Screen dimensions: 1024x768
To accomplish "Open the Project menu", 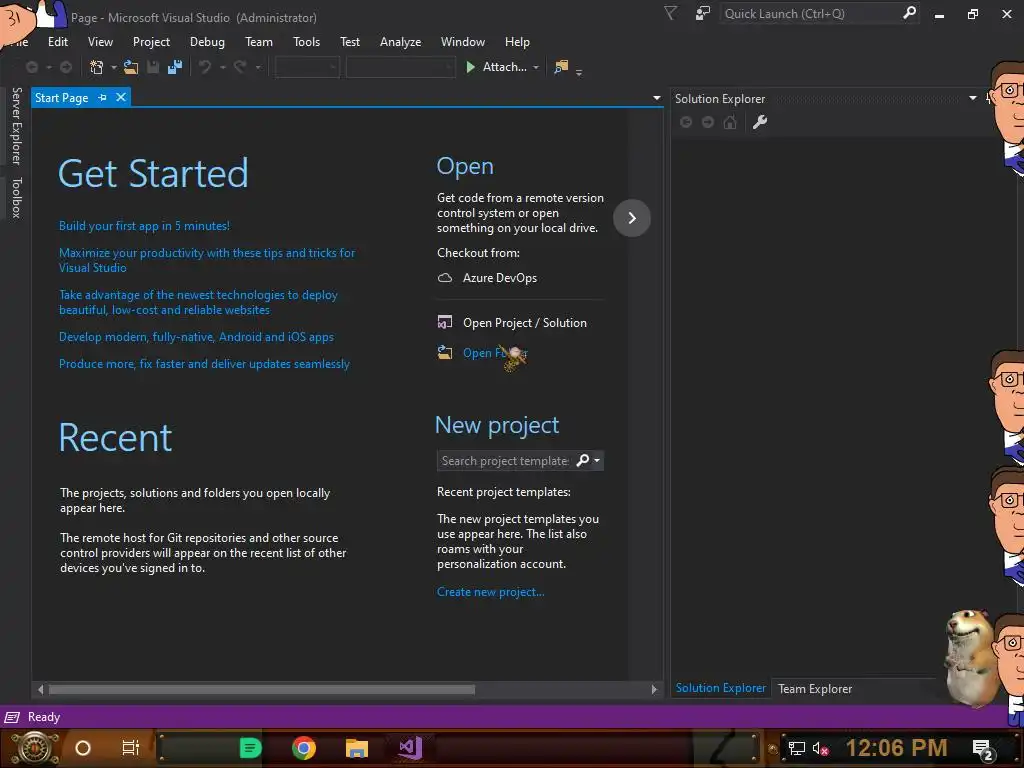I will [x=151, y=42].
